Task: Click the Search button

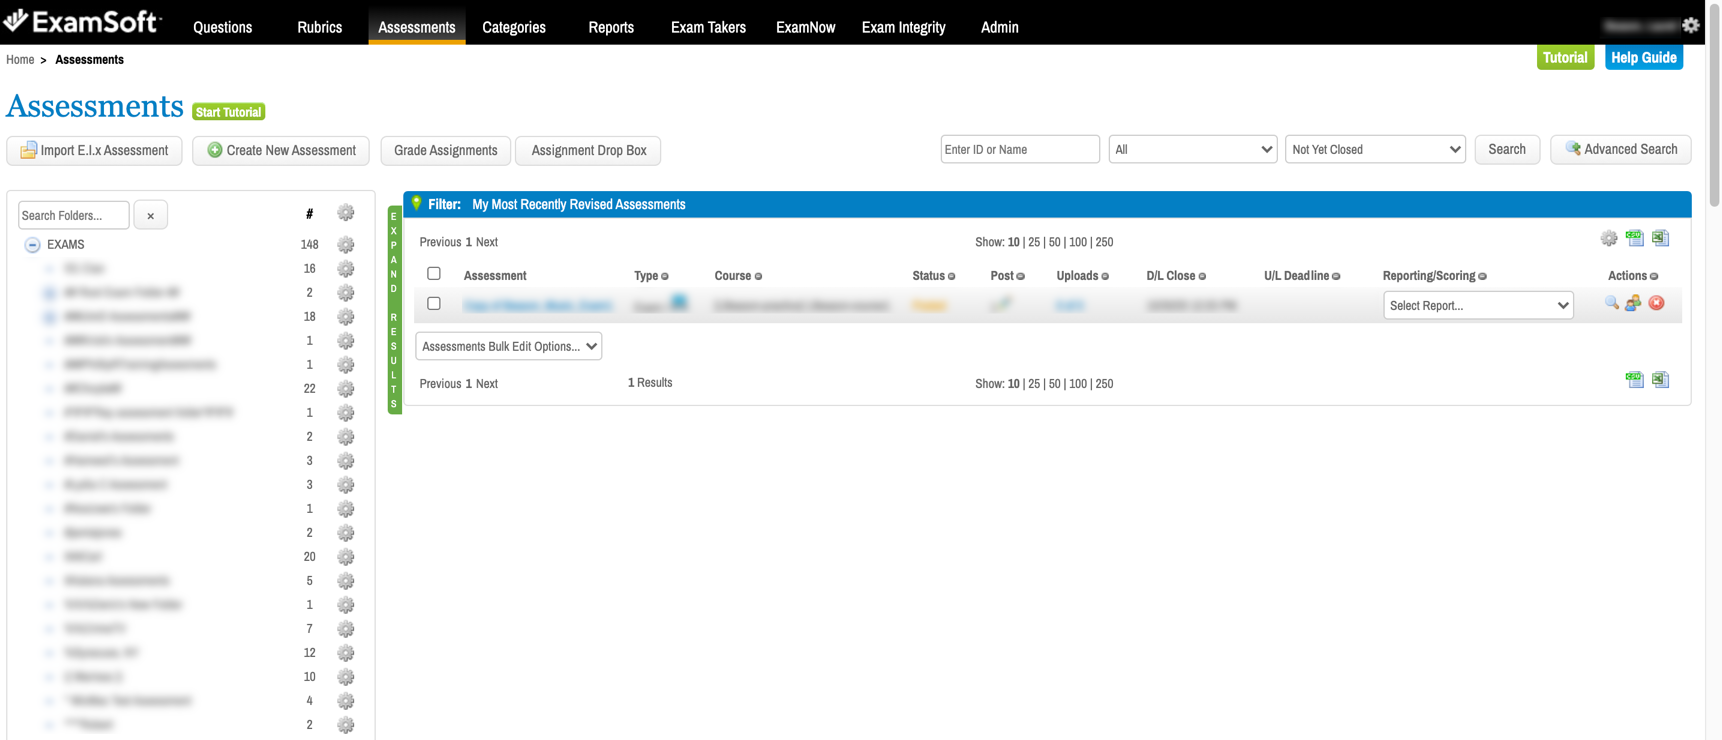Action: click(x=1507, y=149)
